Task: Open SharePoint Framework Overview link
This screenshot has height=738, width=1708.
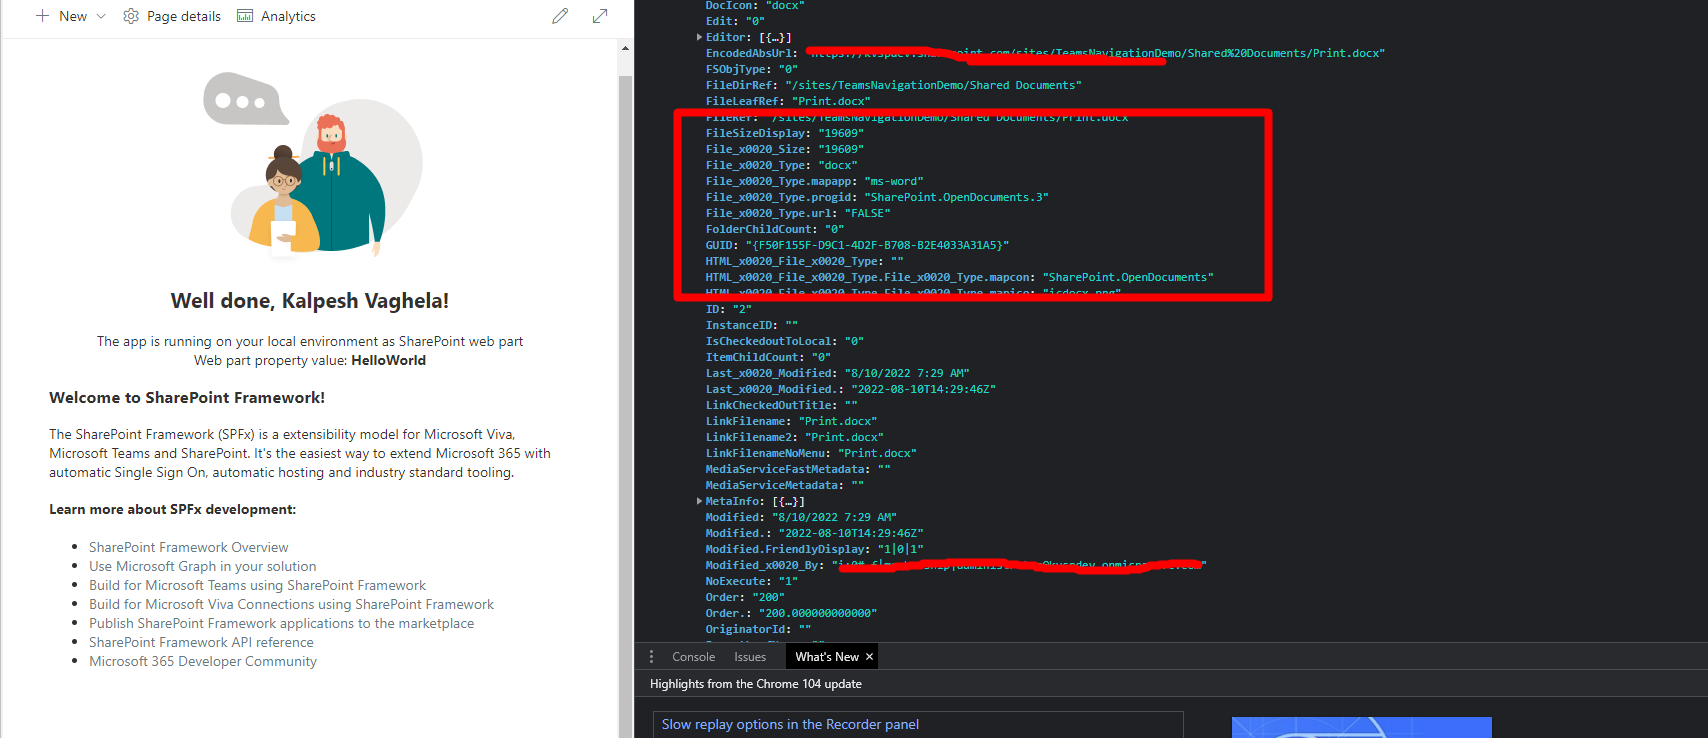Action: pyautogui.click(x=188, y=547)
